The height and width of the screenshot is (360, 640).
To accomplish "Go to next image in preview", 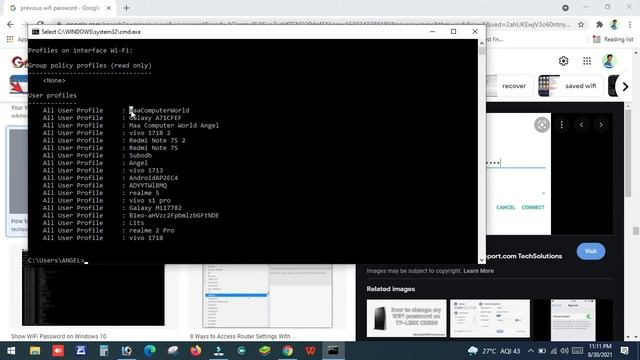I will click(601, 124).
